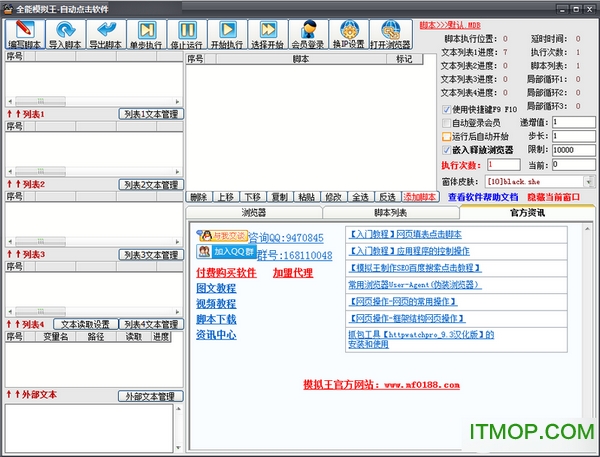Open 脚本下载 link
This screenshot has width=600, height=457.
pos(216,319)
